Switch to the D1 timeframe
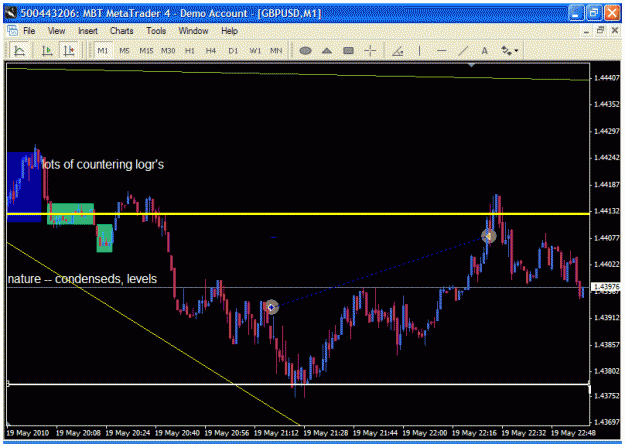This screenshot has height=444, width=625. click(233, 51)
